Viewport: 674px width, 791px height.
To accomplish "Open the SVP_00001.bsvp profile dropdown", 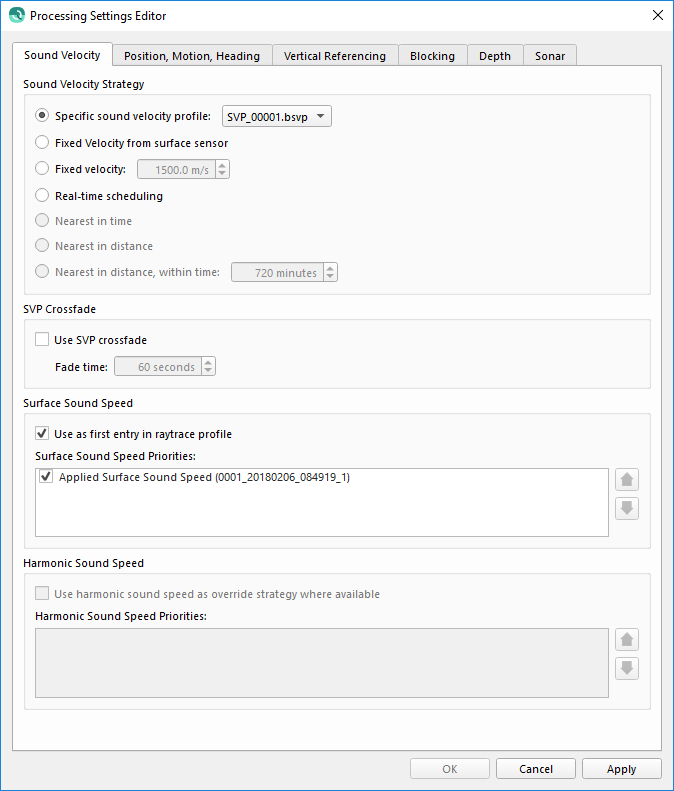I will click(x=276, y=117).
